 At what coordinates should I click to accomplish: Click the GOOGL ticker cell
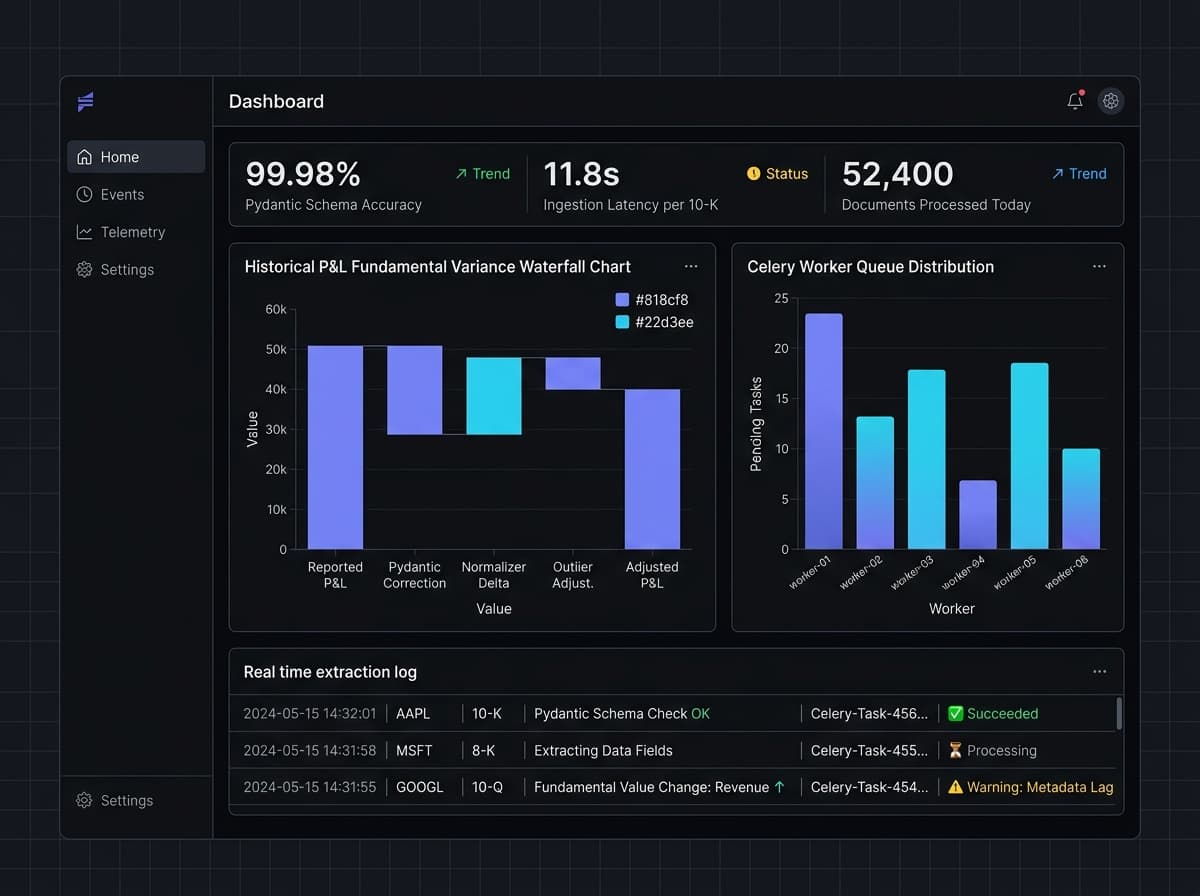(420, 787)
